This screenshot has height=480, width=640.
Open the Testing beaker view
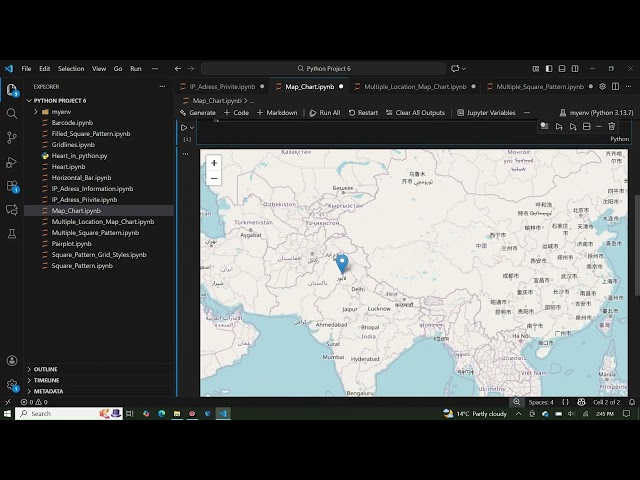click(x=12, y=233)
